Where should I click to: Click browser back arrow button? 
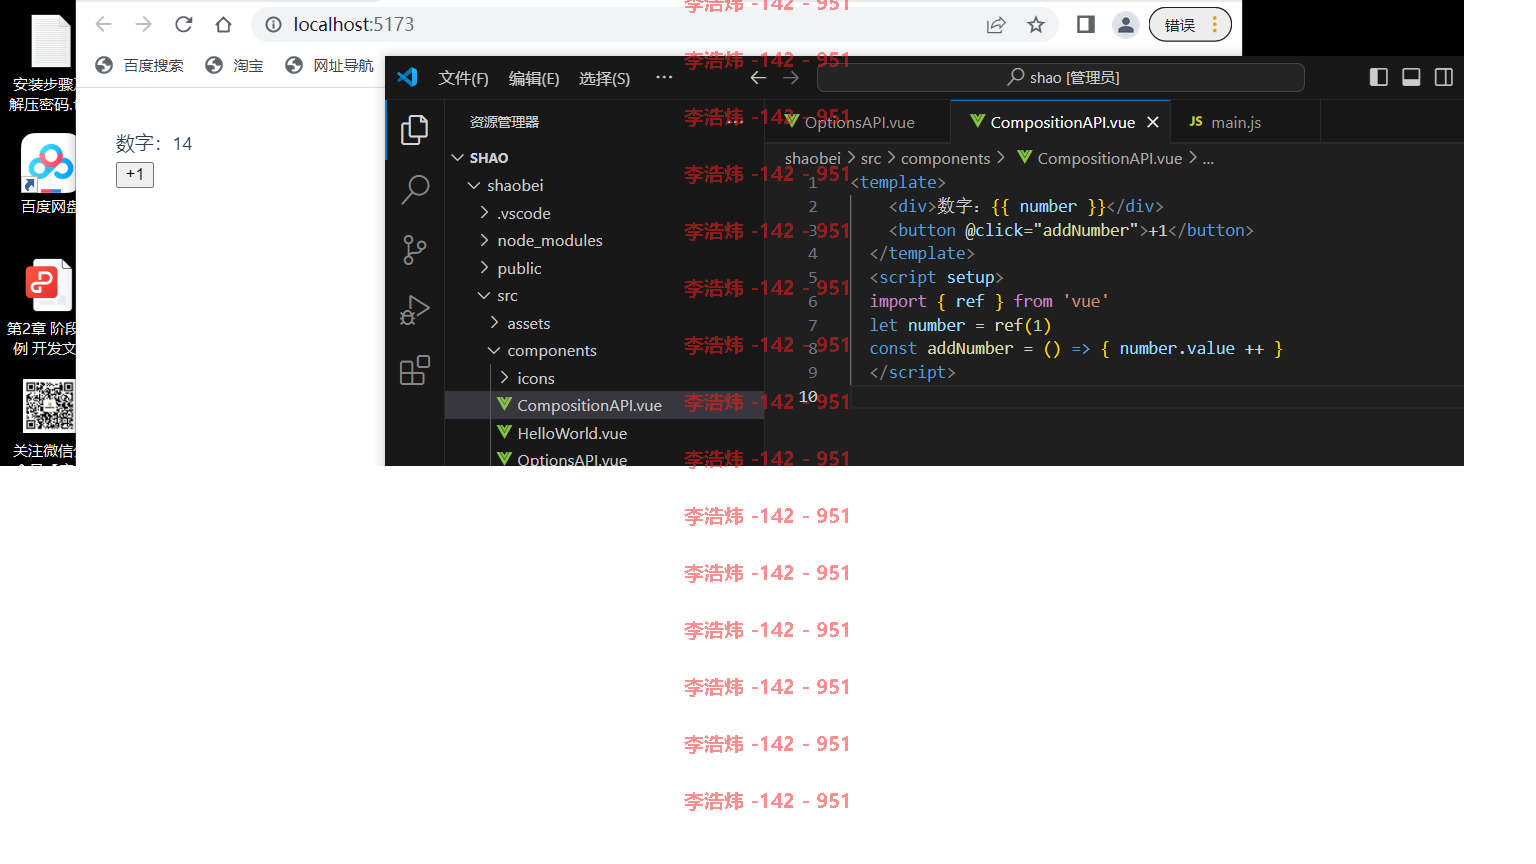pyautogui.click(x=103, y=24)
